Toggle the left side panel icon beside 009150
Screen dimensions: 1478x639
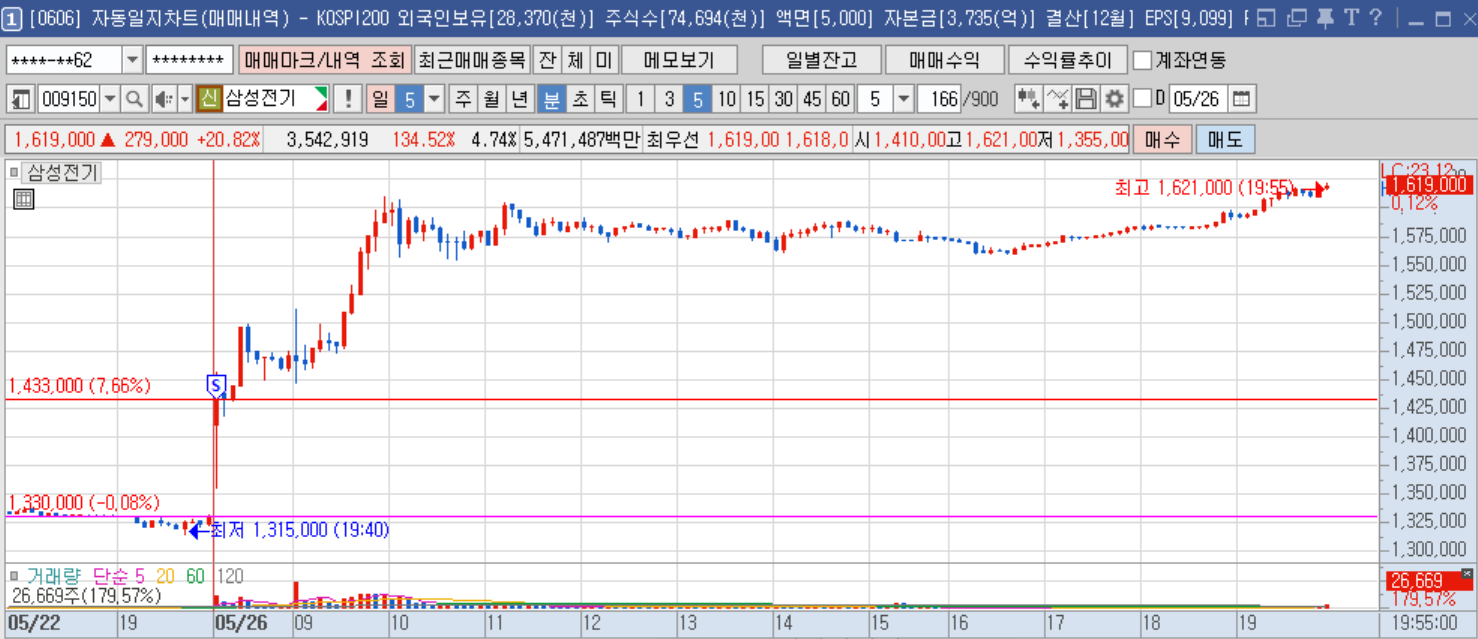20,99
